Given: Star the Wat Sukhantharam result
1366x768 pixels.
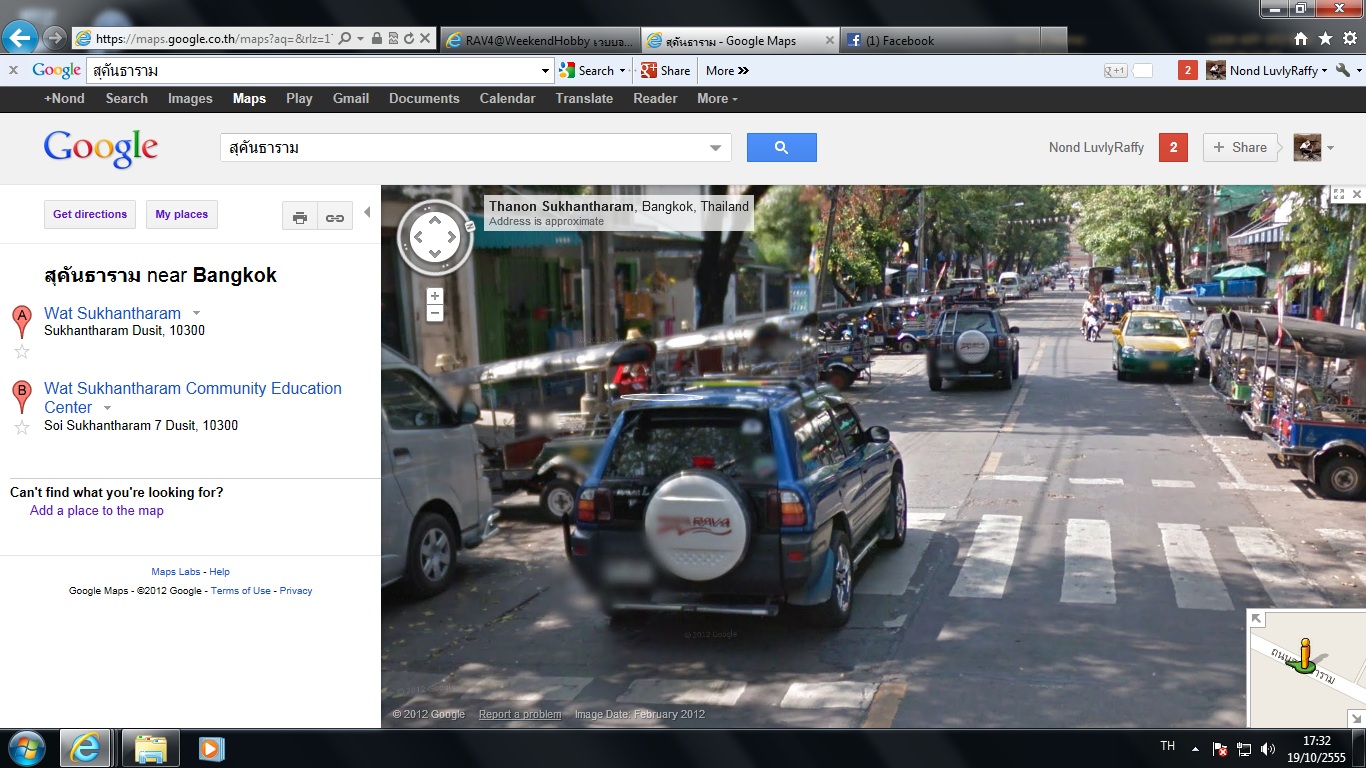Looking at the screenshot, I should pos(22,352).
